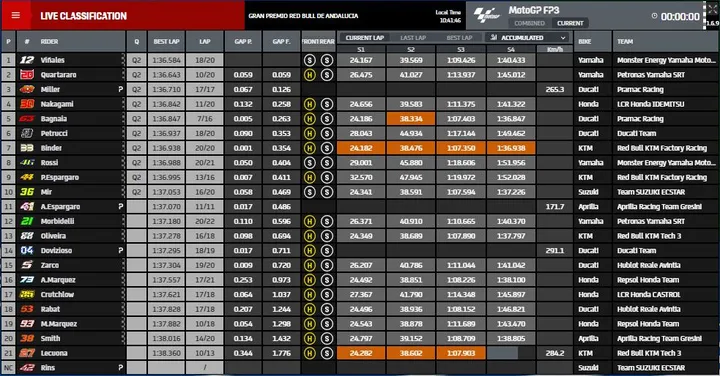Screen dimensions: 720x376
Task: Click Morbidelli's number 21 badge
Action: (27, 221)
